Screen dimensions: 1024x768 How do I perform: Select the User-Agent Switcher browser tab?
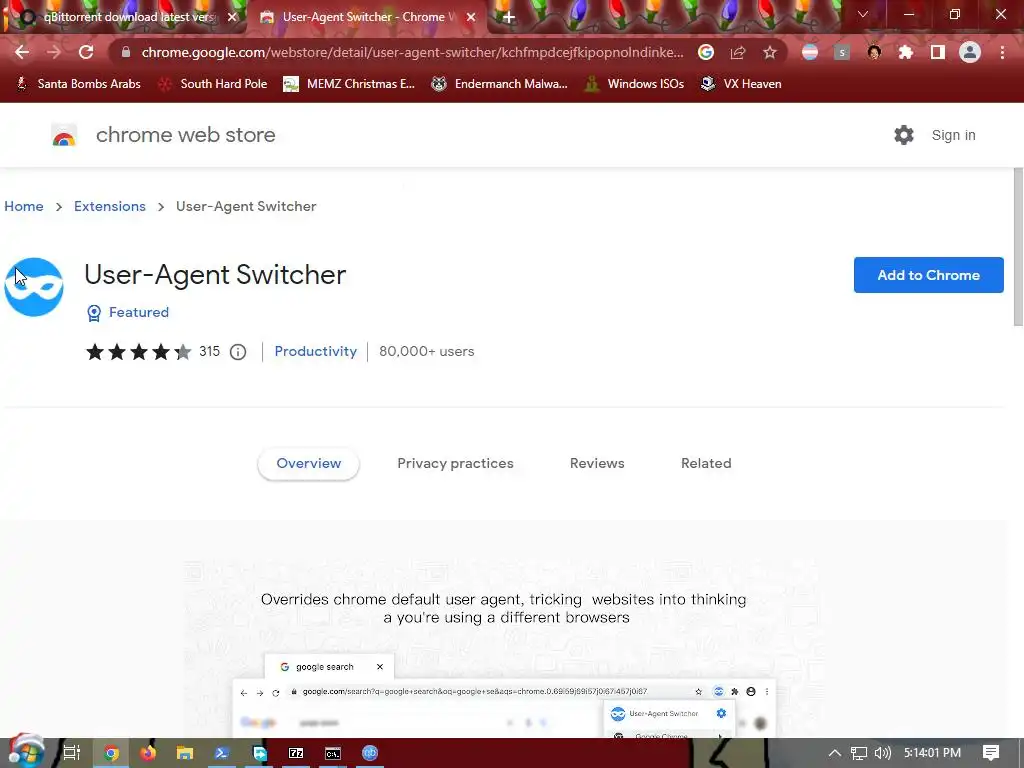(366, 17)
